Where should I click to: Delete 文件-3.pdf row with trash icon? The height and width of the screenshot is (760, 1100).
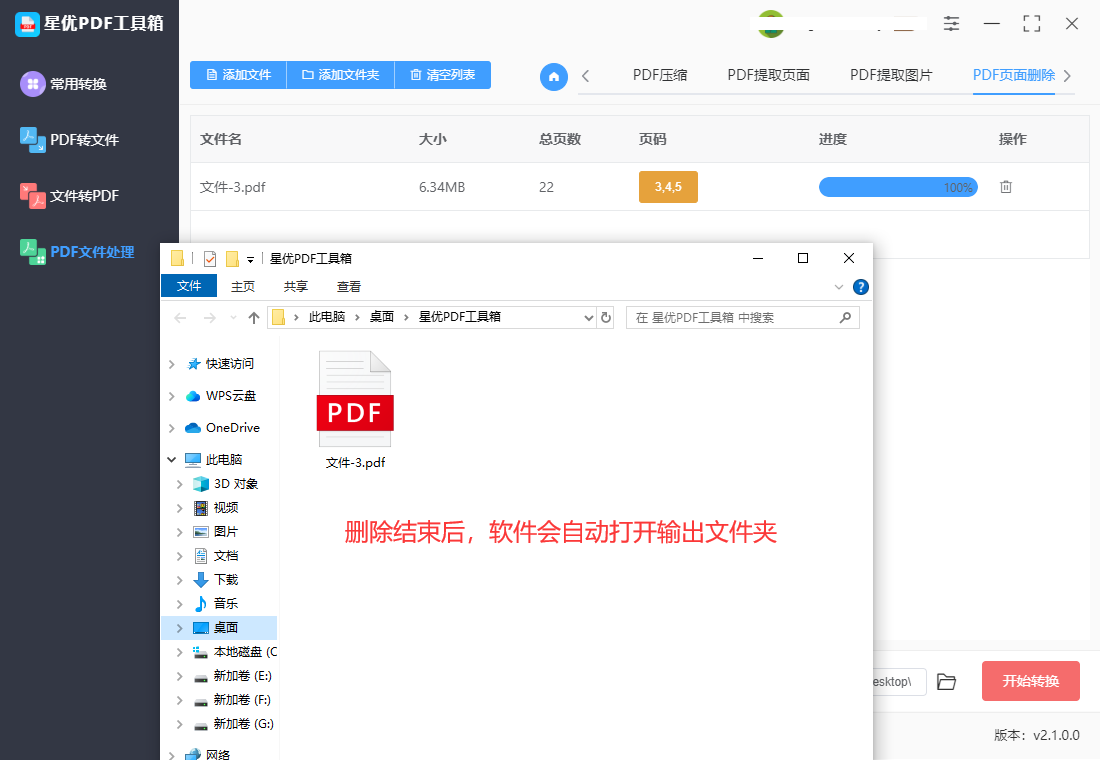click(1006, 187)
